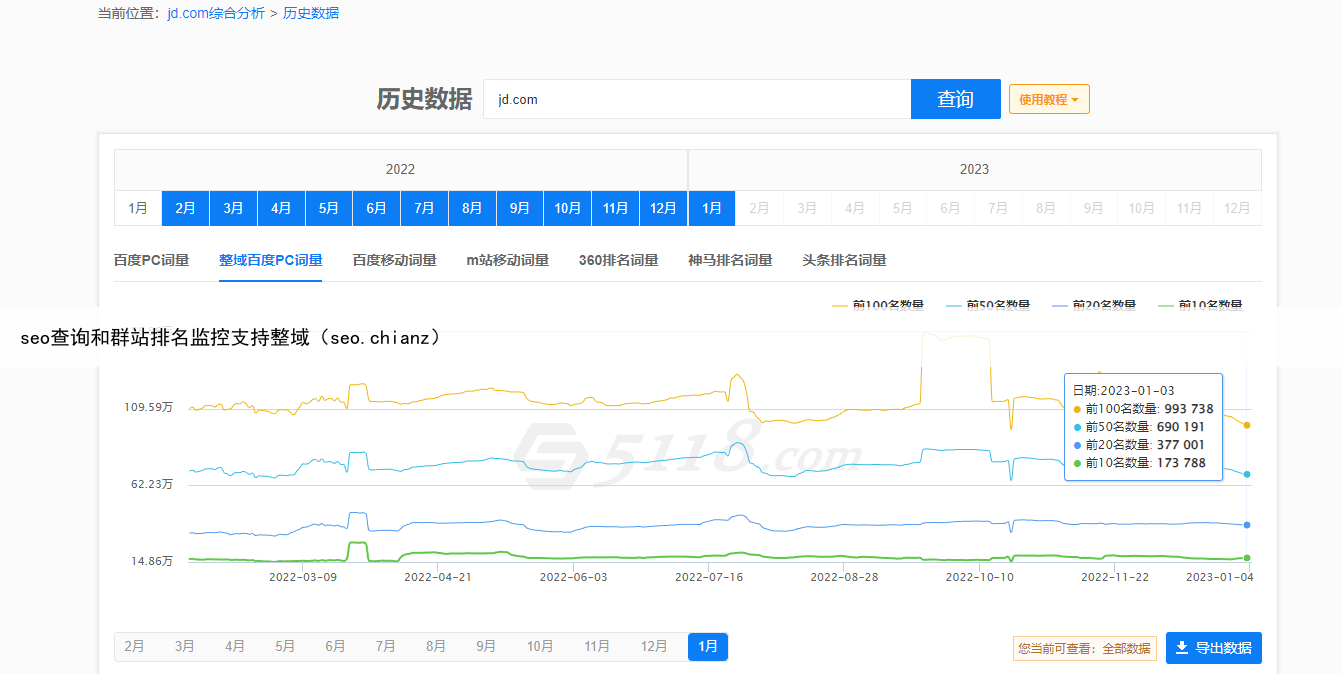Select the 头条排名词量 tab
This screenshot has width=1342, height=674.
point(844,260)
